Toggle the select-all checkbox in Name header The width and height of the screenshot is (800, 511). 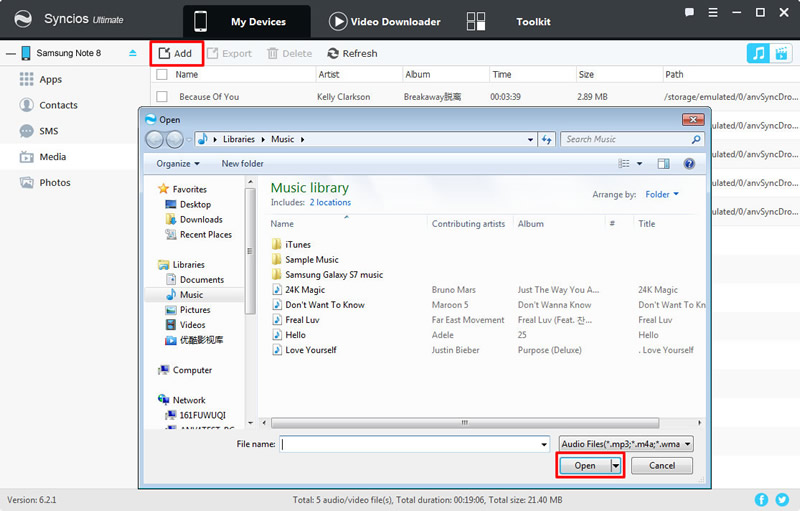(162, 74)
